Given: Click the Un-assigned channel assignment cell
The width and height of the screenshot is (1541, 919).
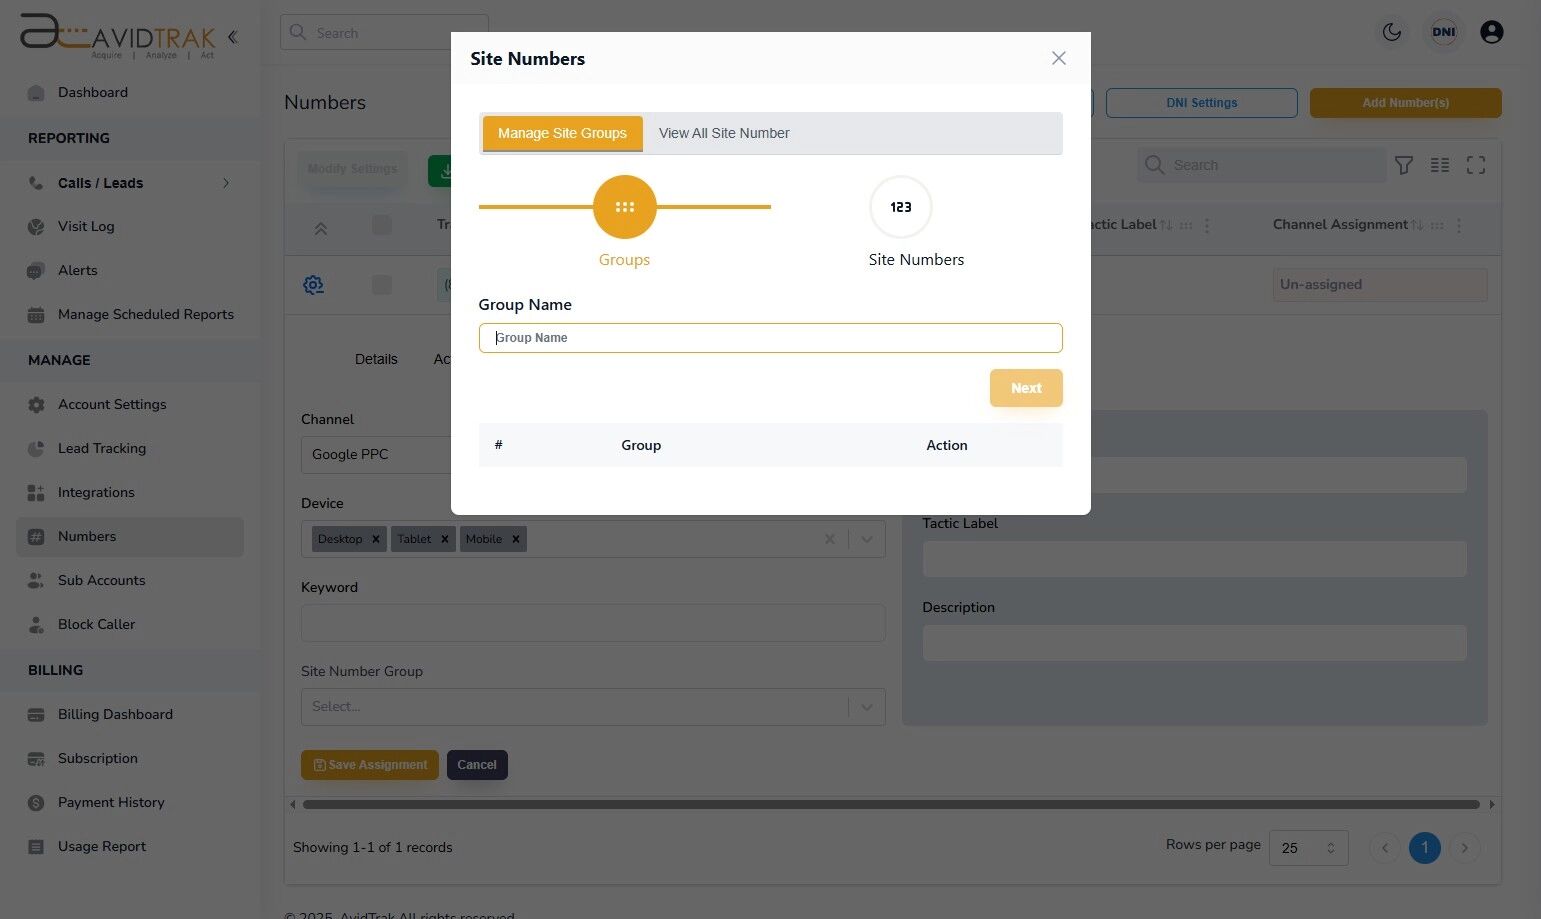Looking at the screenshot, I should [x=1380, y=285].
